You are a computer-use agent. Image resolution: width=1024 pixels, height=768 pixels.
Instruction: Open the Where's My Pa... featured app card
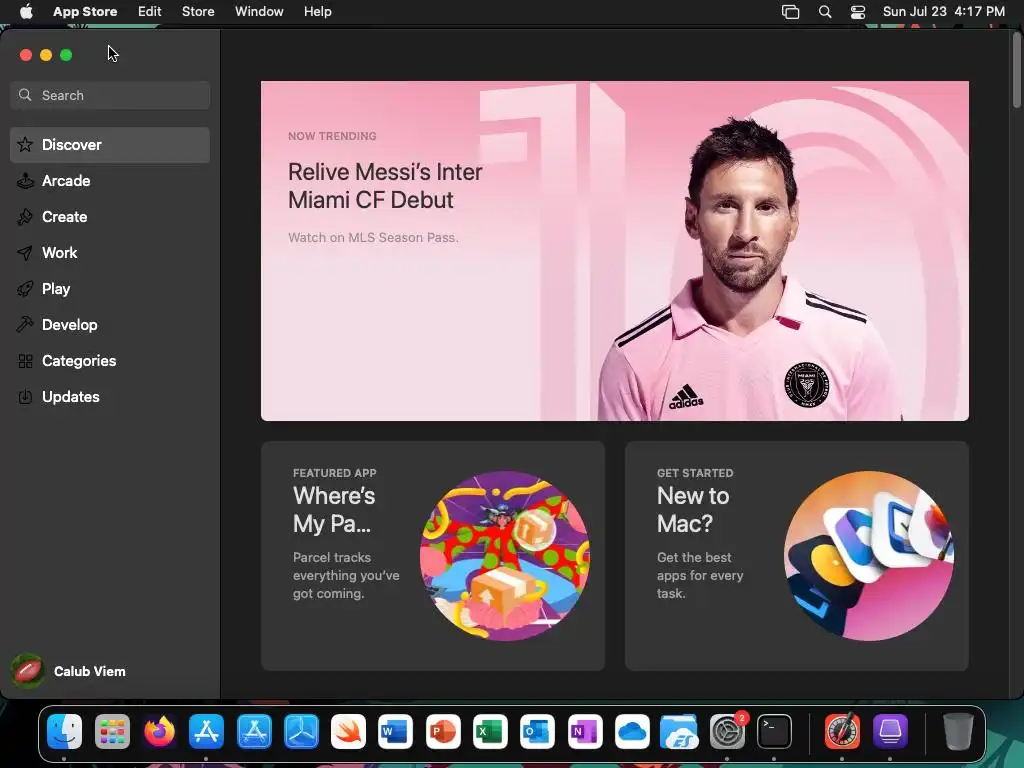[x=433, y=556]
